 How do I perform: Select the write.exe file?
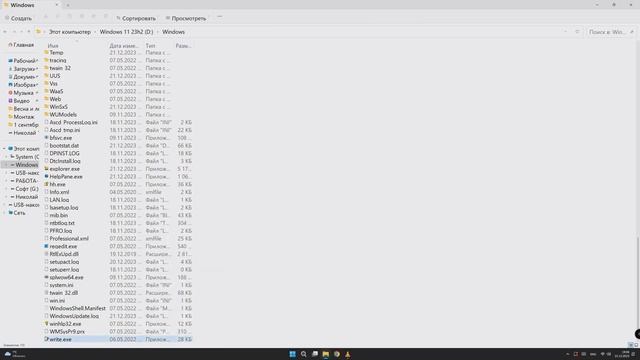point(118,340)
